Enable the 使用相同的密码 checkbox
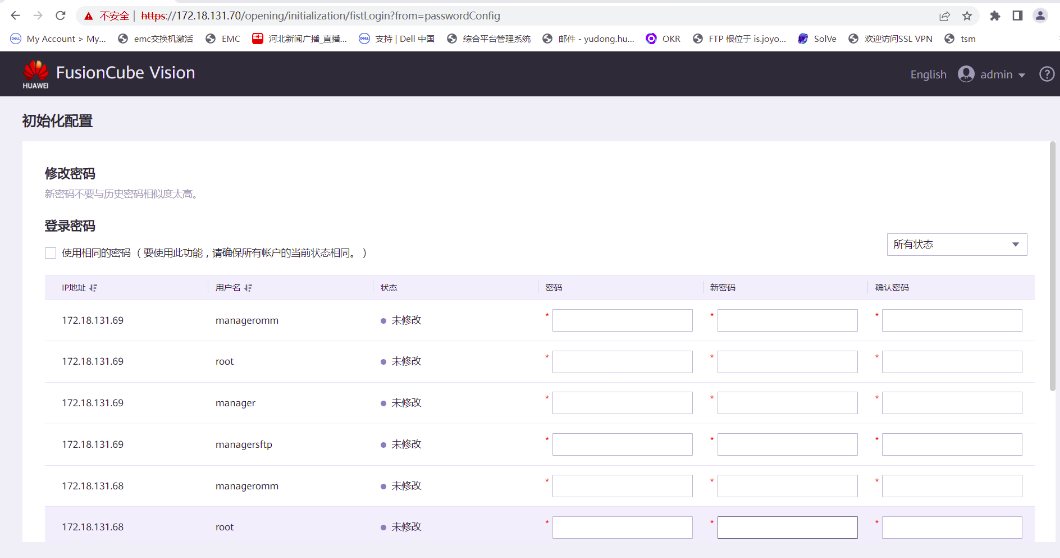Viewport: 1060px width, 558px height. click(x=50, y=253)
